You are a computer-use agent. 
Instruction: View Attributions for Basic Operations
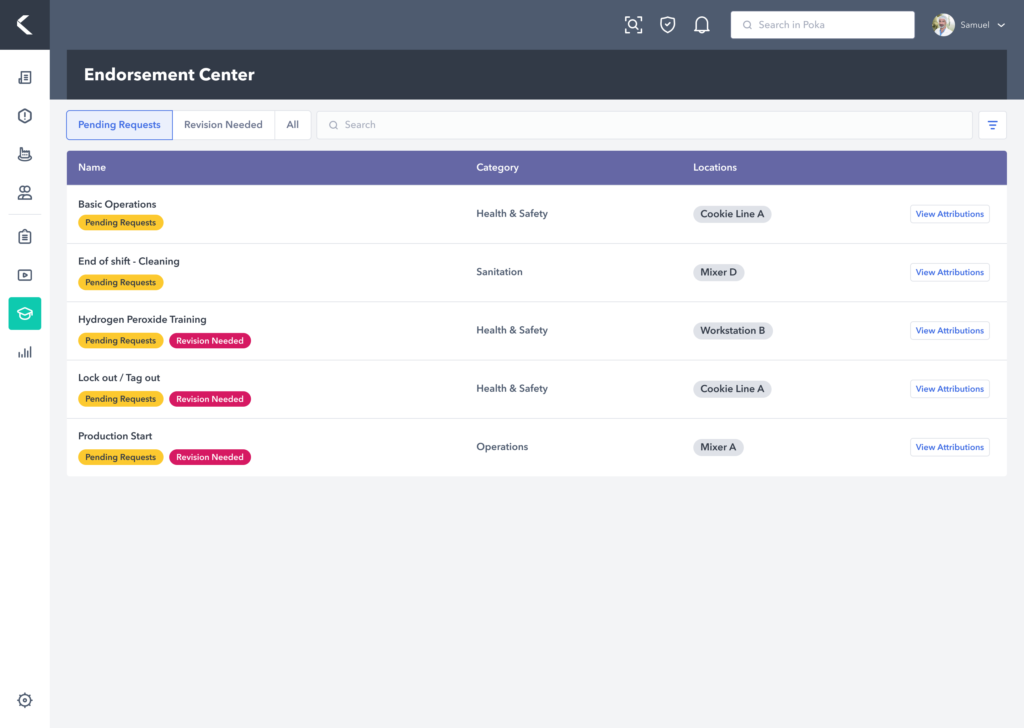coord(949,214)
